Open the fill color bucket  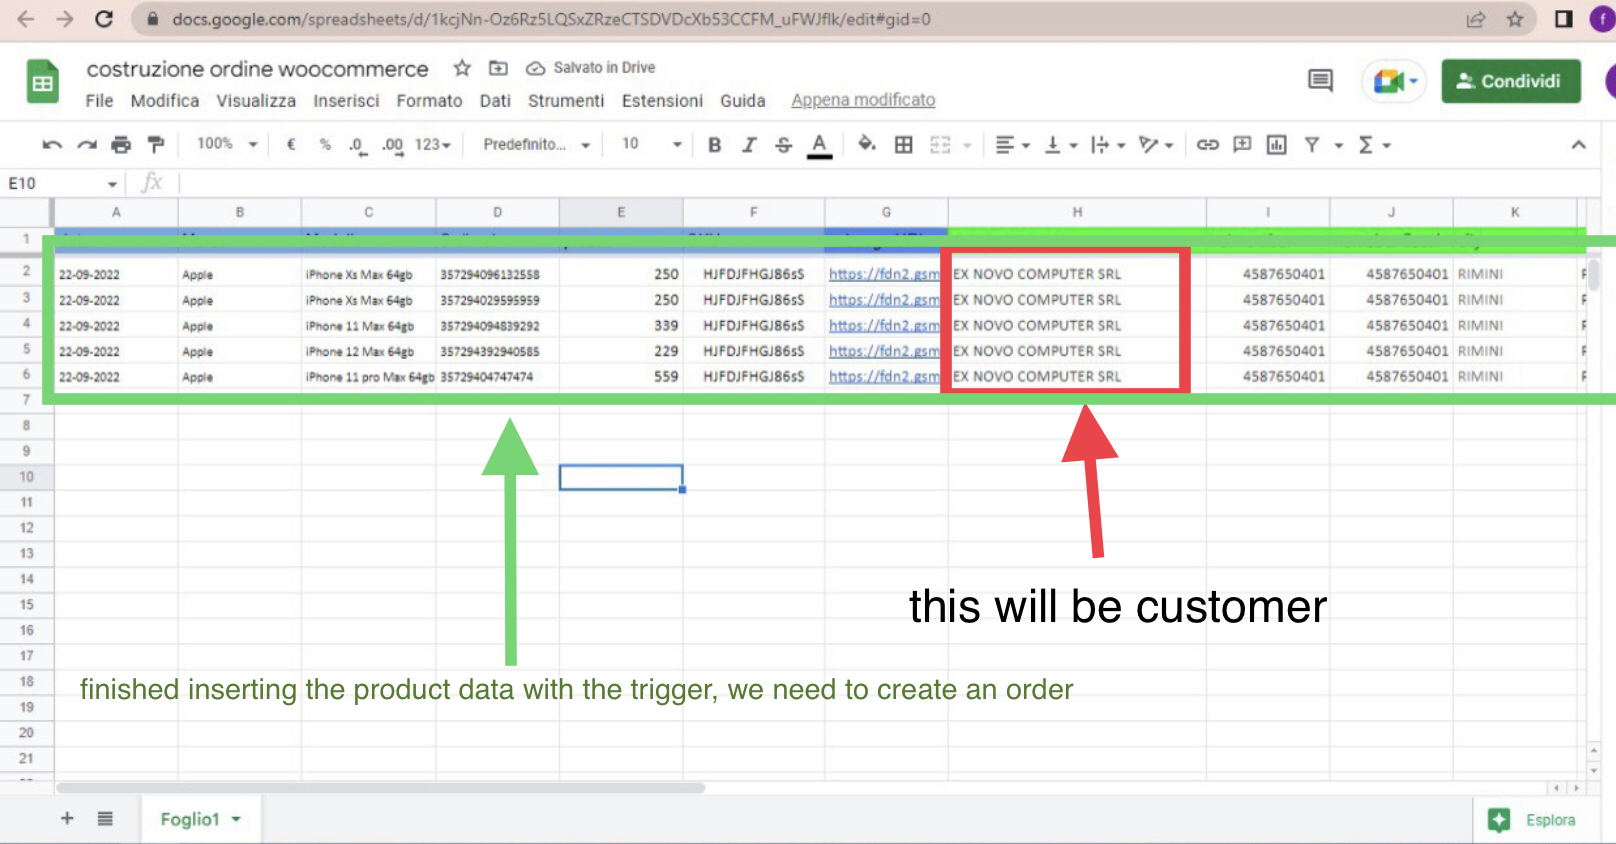pyautogui.click(x=867, y=145)
